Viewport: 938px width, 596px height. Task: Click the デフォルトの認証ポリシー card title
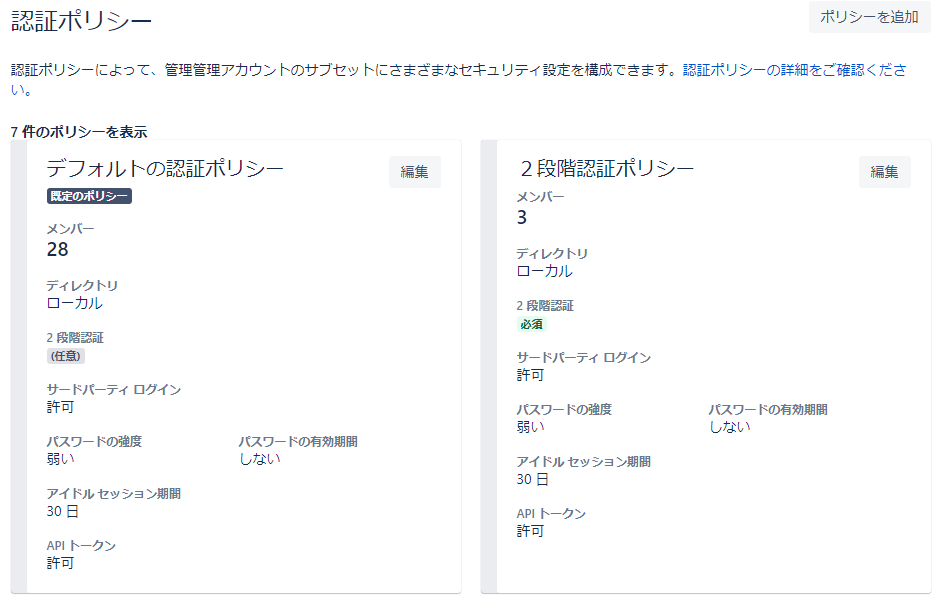coord(165,169)
